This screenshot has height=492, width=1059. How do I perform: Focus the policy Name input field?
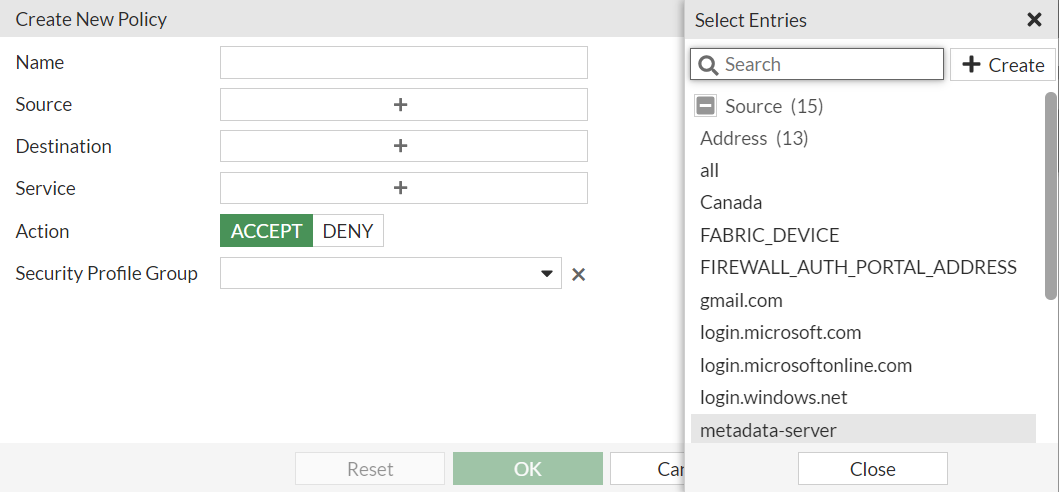403,63
